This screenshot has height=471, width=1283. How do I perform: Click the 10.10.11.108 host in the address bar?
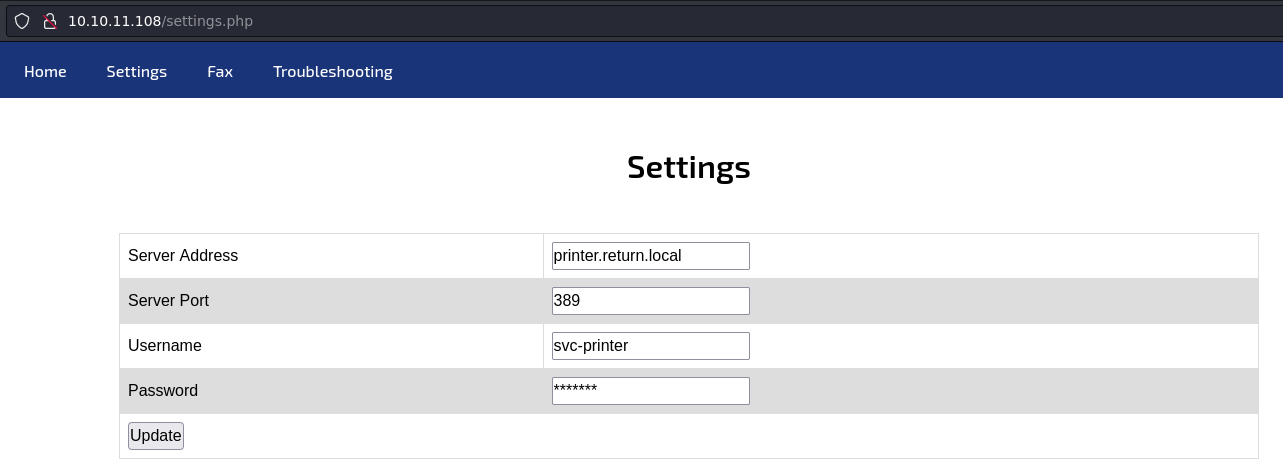coord(114,21)
